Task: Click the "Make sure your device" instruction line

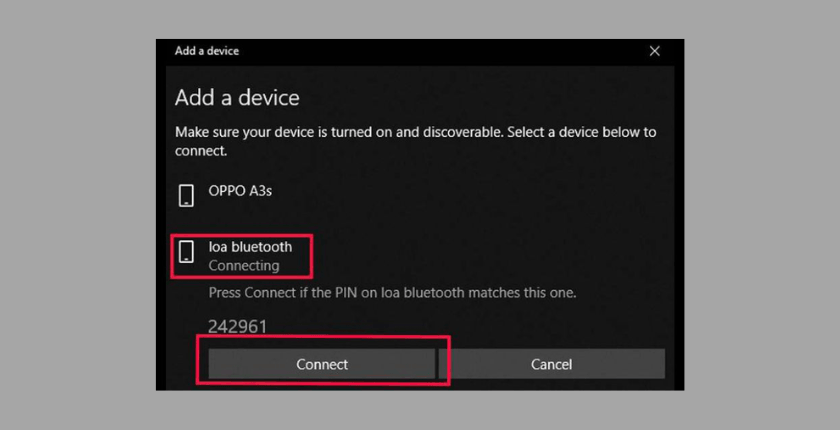Action: point(415,132)
